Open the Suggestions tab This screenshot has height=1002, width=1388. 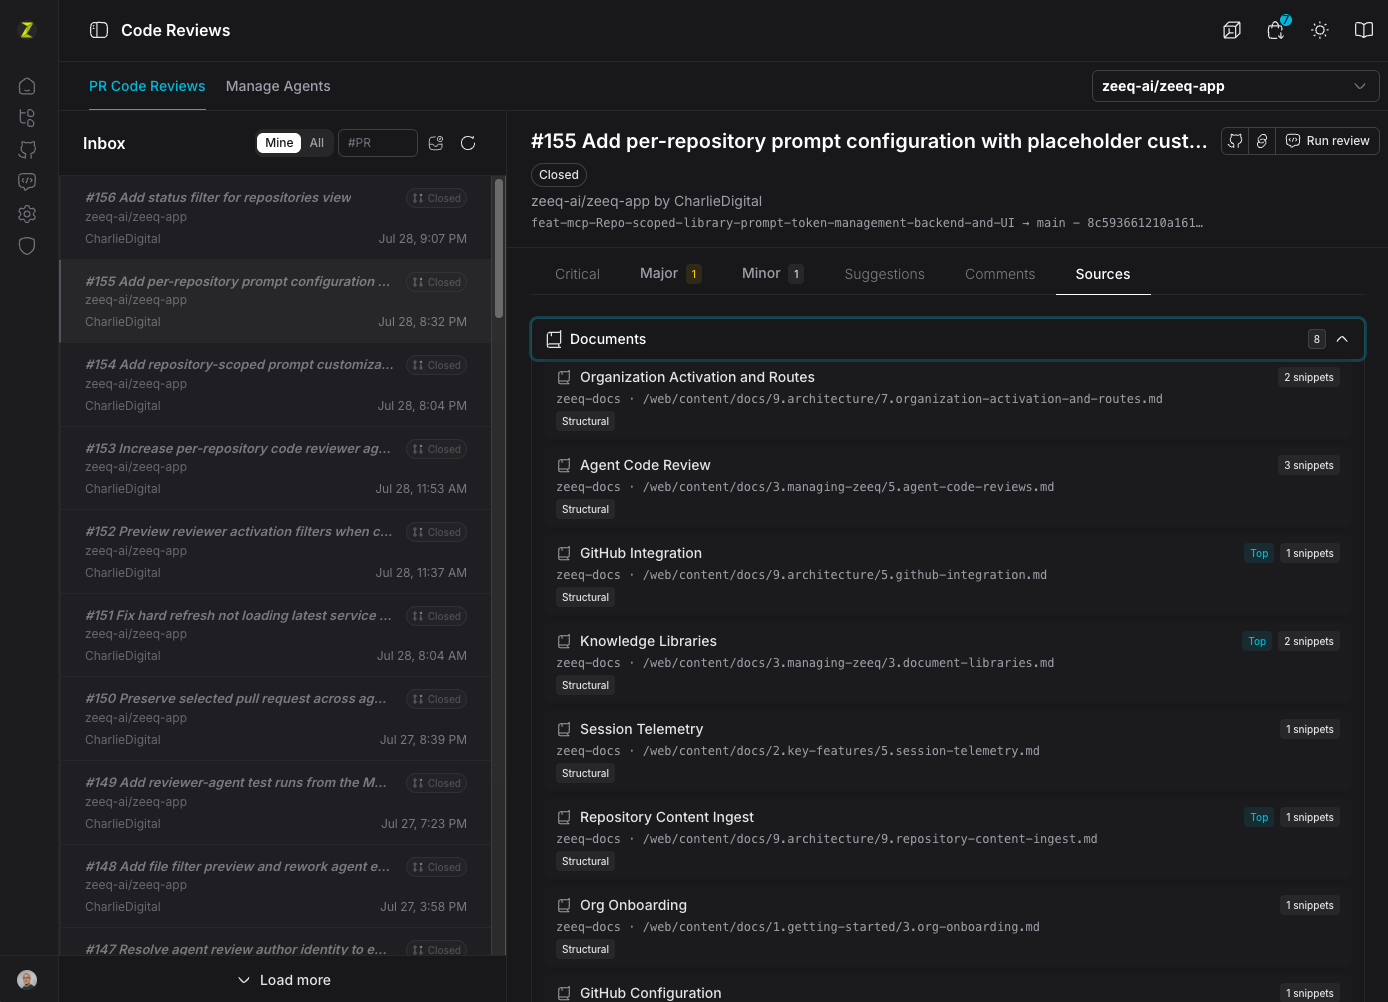(885, 274)
